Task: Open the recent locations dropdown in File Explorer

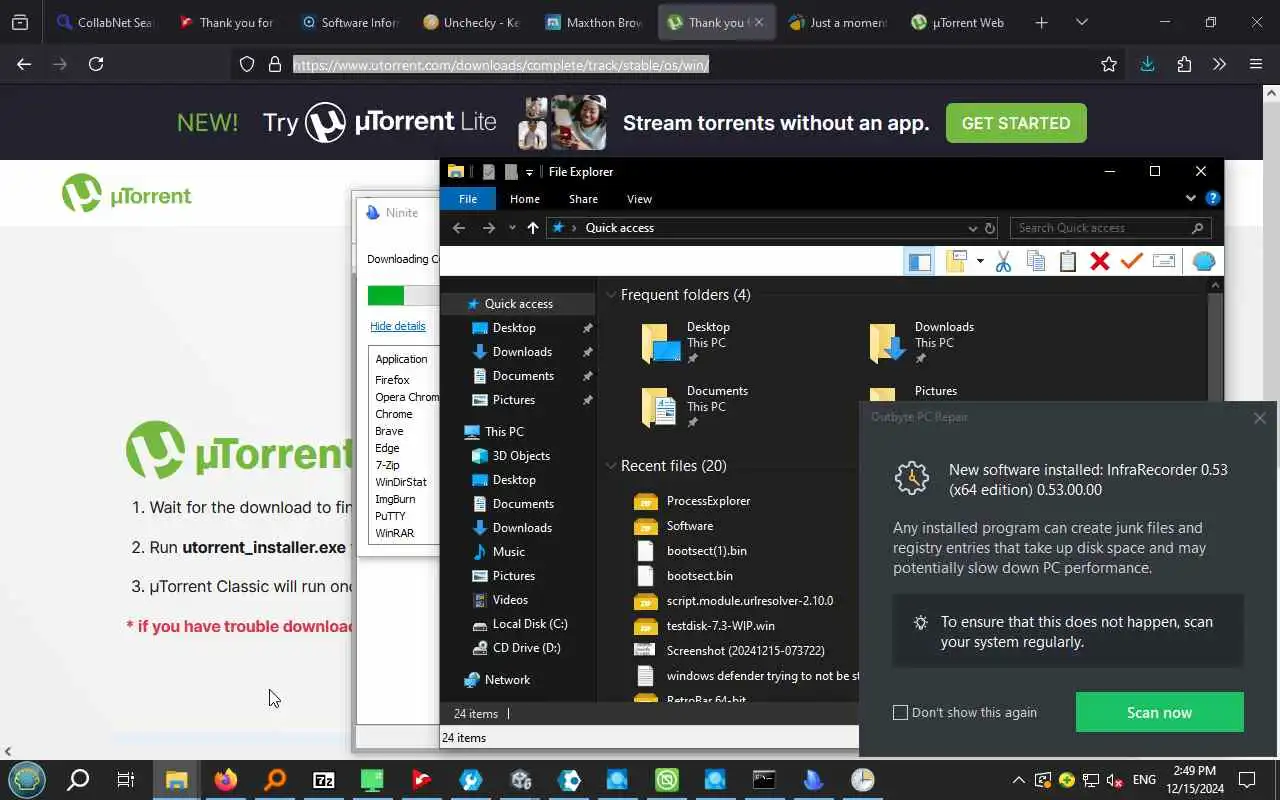Action: pos(512,228)
